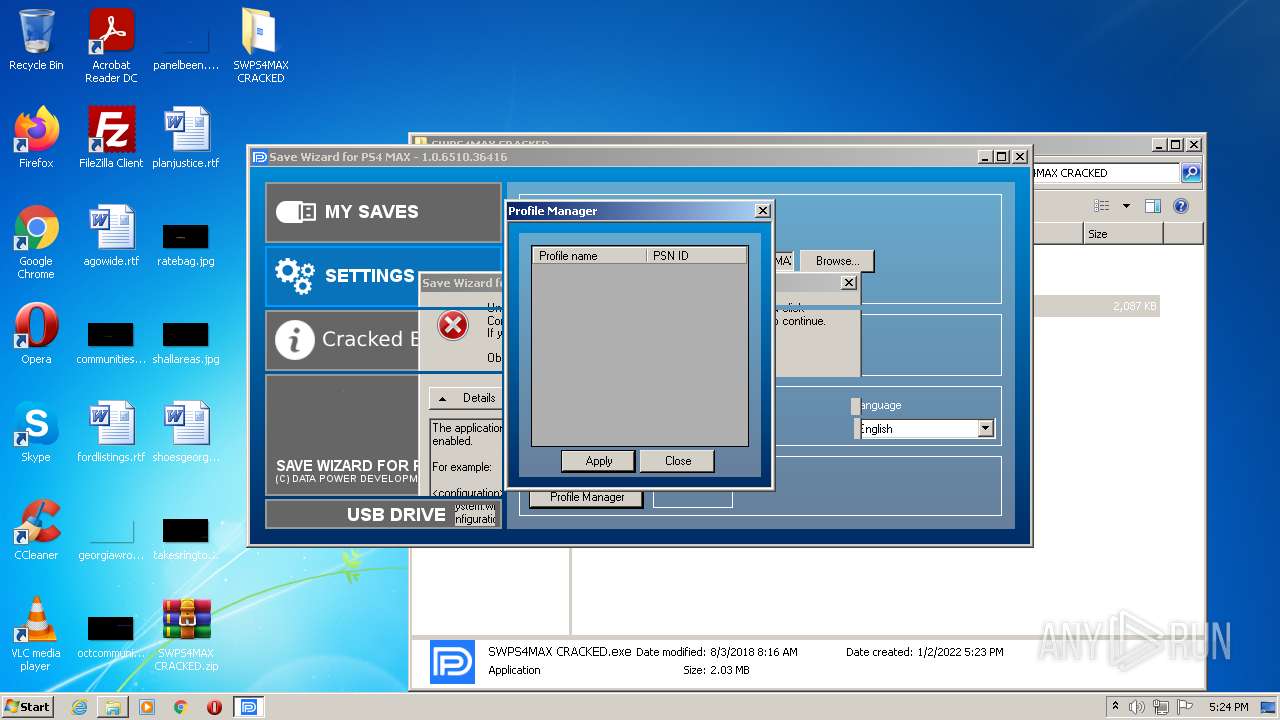1280x720 pixels.
Task: Click the PSN ID column header
Action: (696, 256)
